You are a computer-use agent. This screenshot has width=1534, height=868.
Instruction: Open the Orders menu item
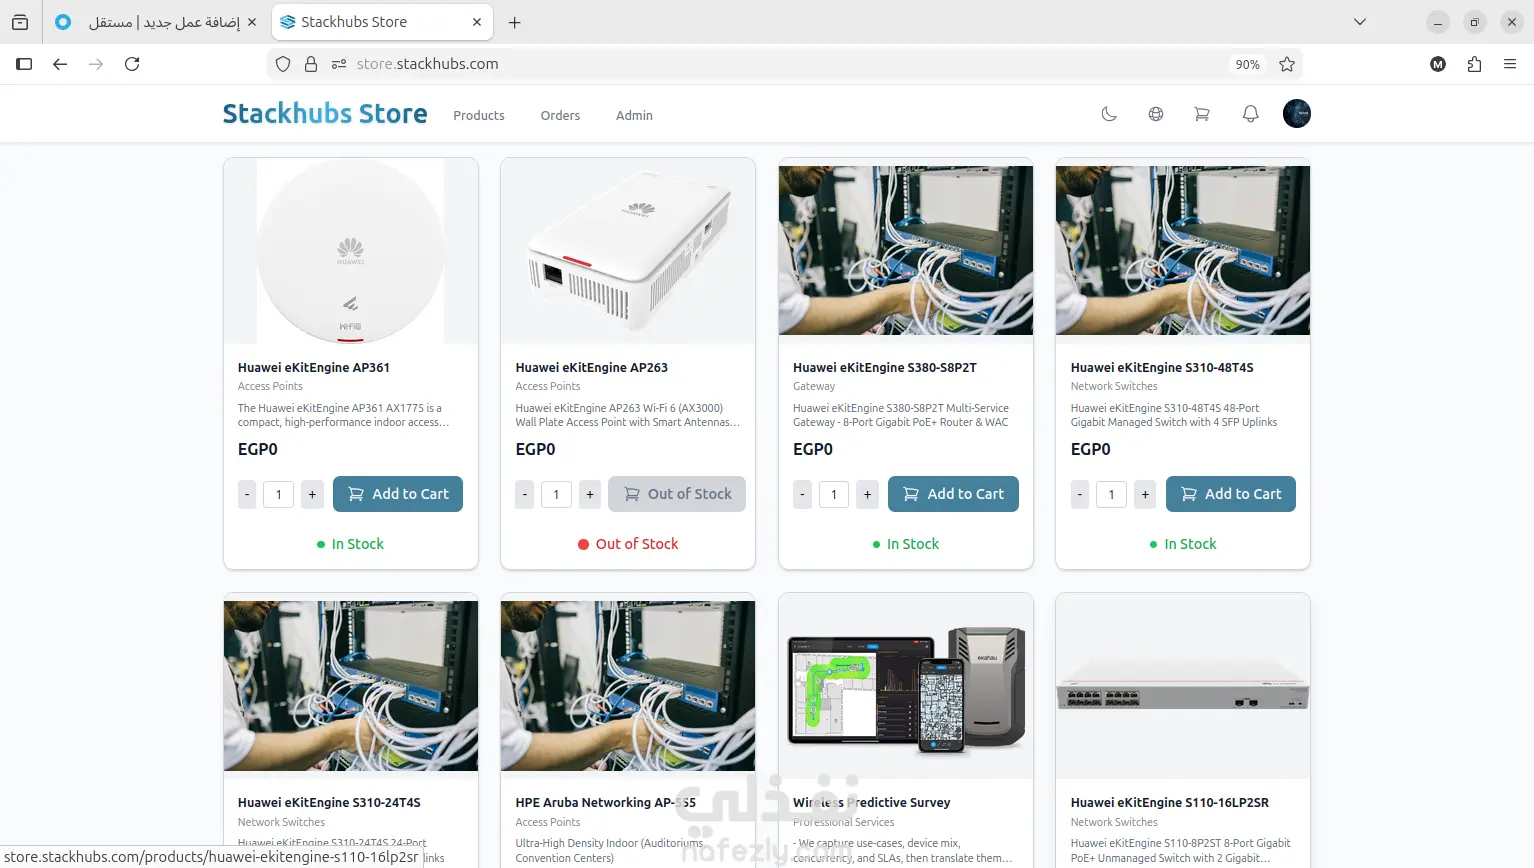pos(560,115)
